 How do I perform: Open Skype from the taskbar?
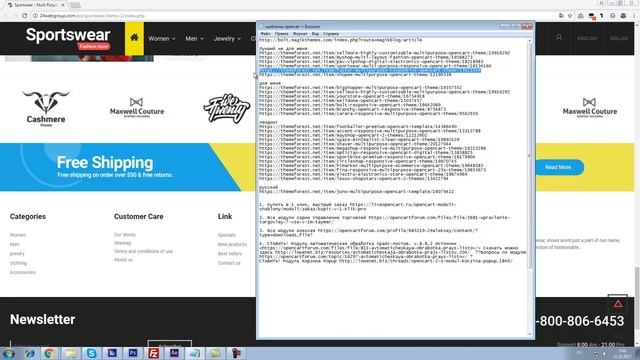[x=91, y=353]
